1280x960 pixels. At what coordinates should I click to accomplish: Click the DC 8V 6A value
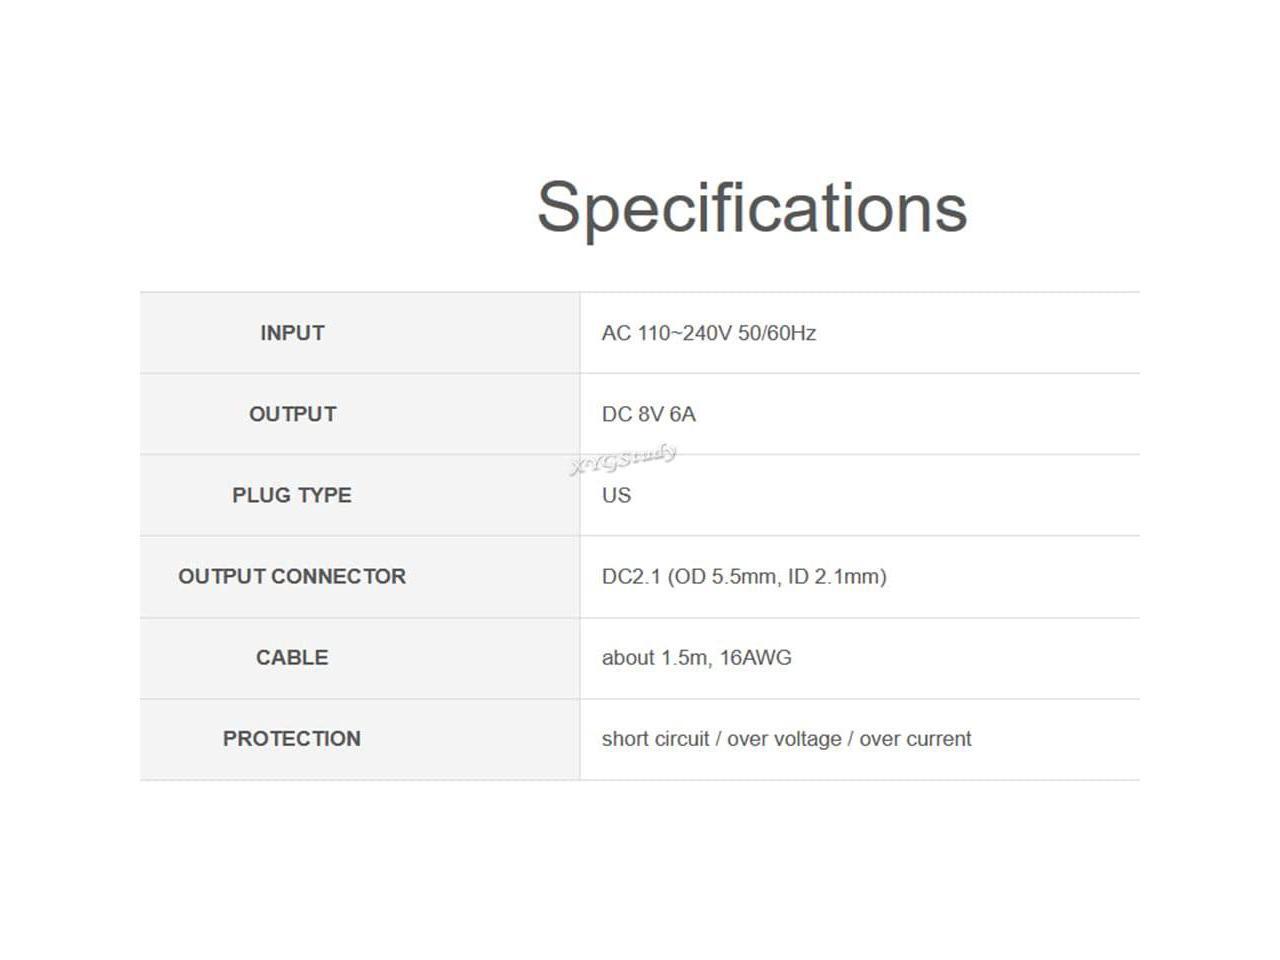pyautogui.click(x=648, y=414)
